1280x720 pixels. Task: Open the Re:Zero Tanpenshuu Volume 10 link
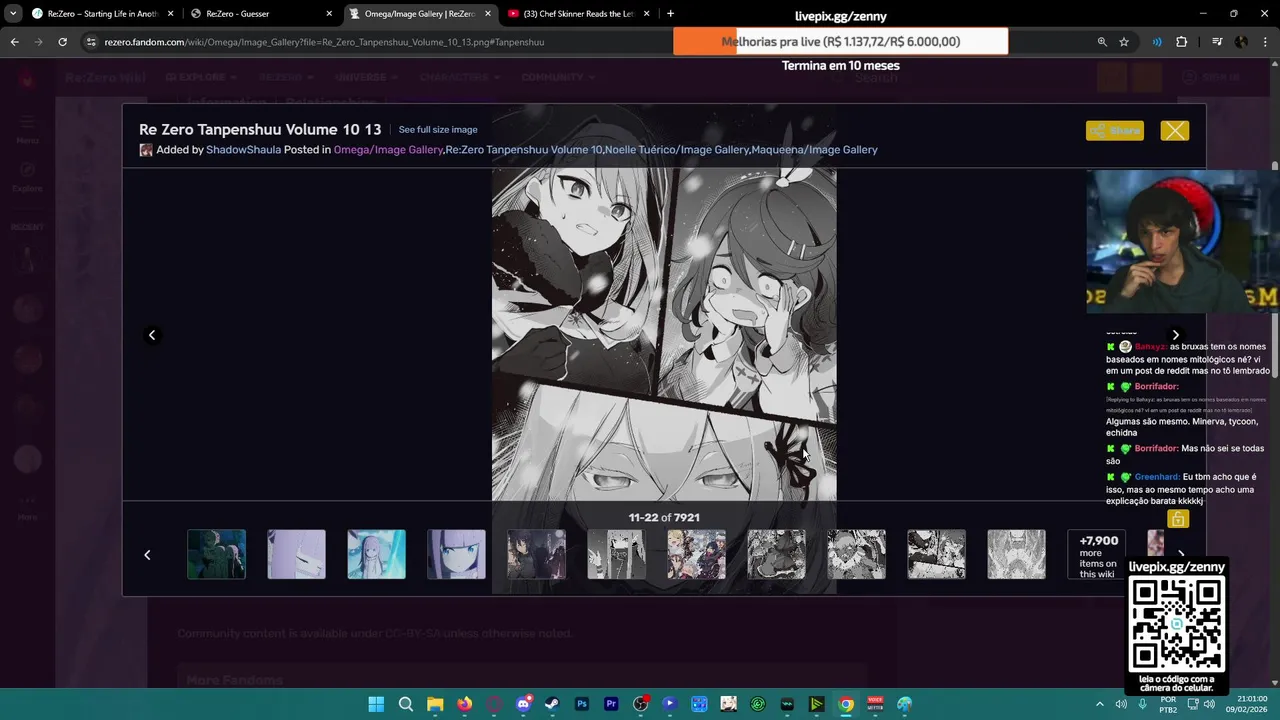pos(524,150)
